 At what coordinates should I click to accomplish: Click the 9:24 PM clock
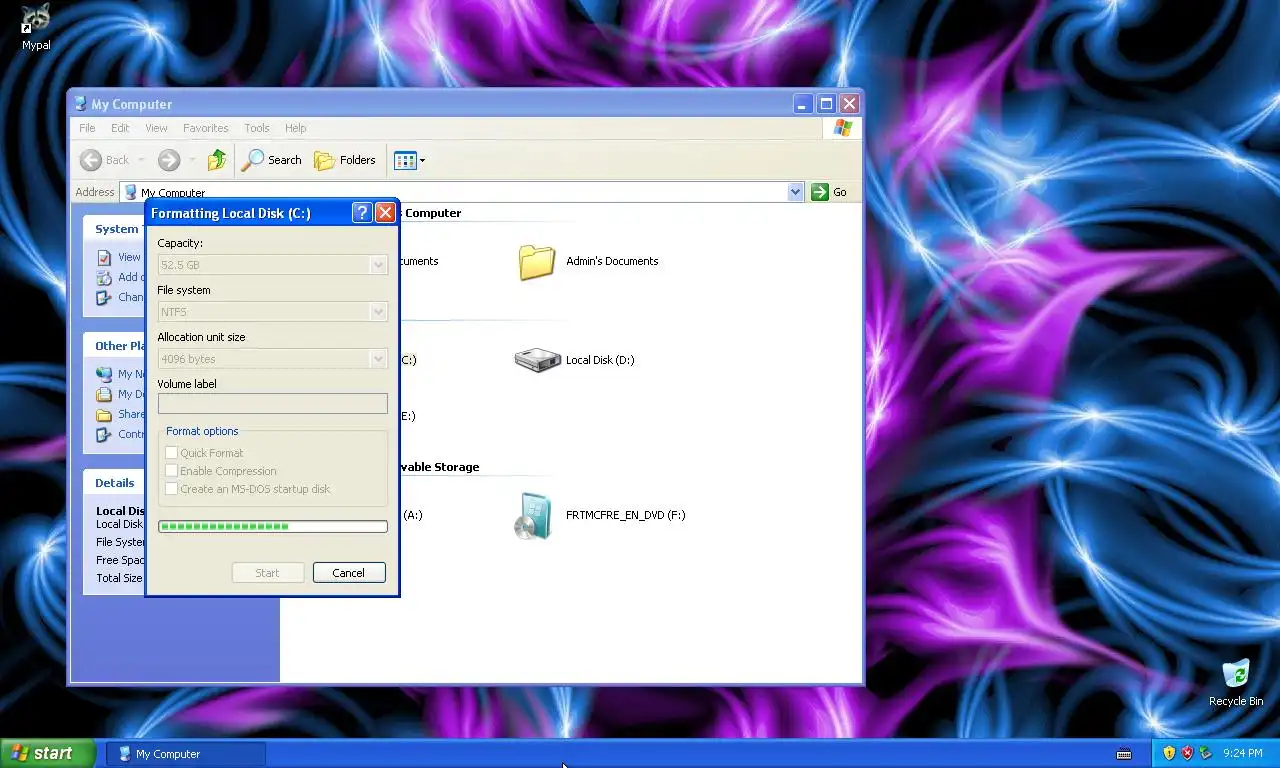tap(1242, 753)
